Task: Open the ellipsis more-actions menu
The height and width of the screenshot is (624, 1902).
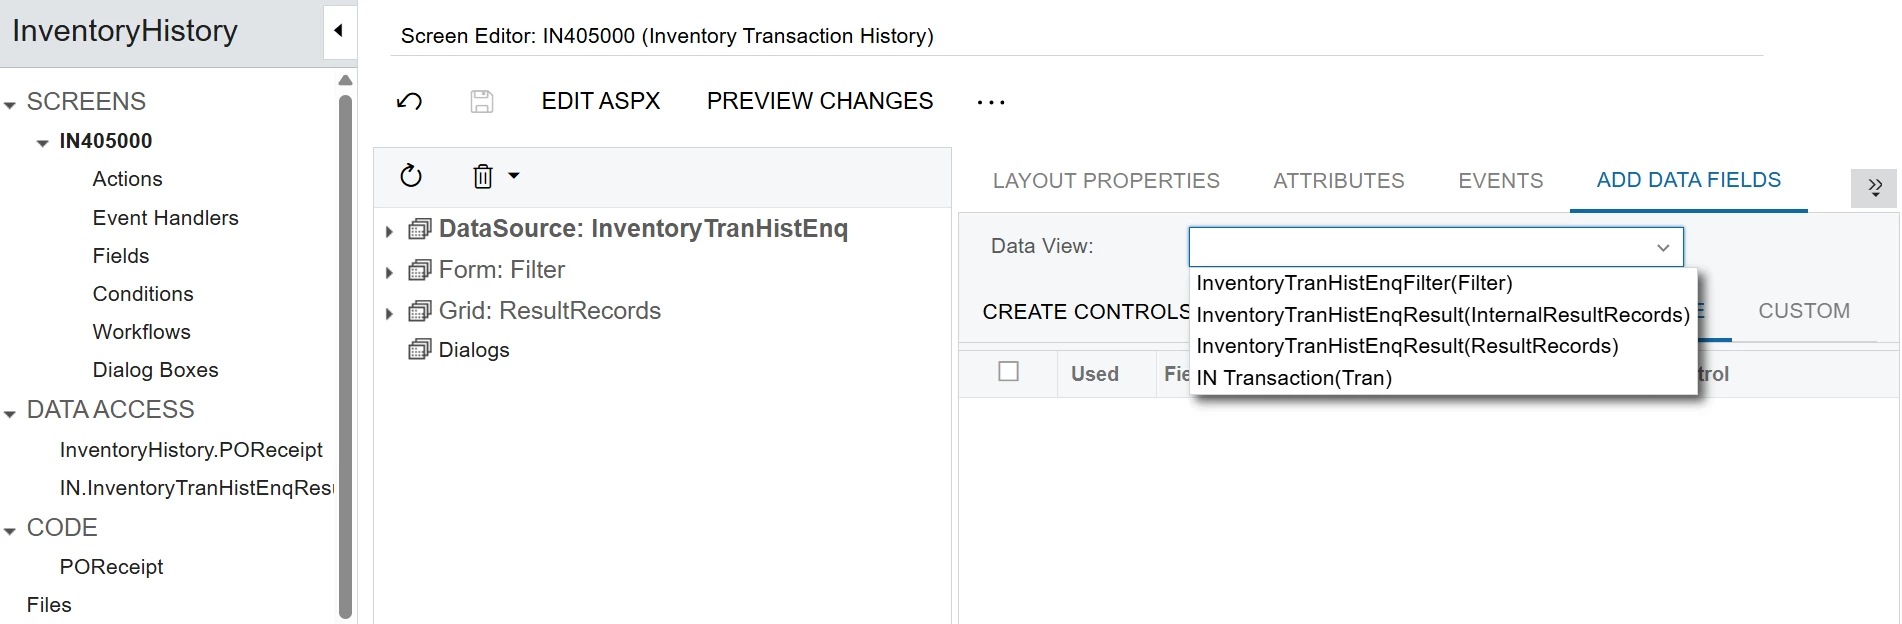Action: click(x=989, y=101)
